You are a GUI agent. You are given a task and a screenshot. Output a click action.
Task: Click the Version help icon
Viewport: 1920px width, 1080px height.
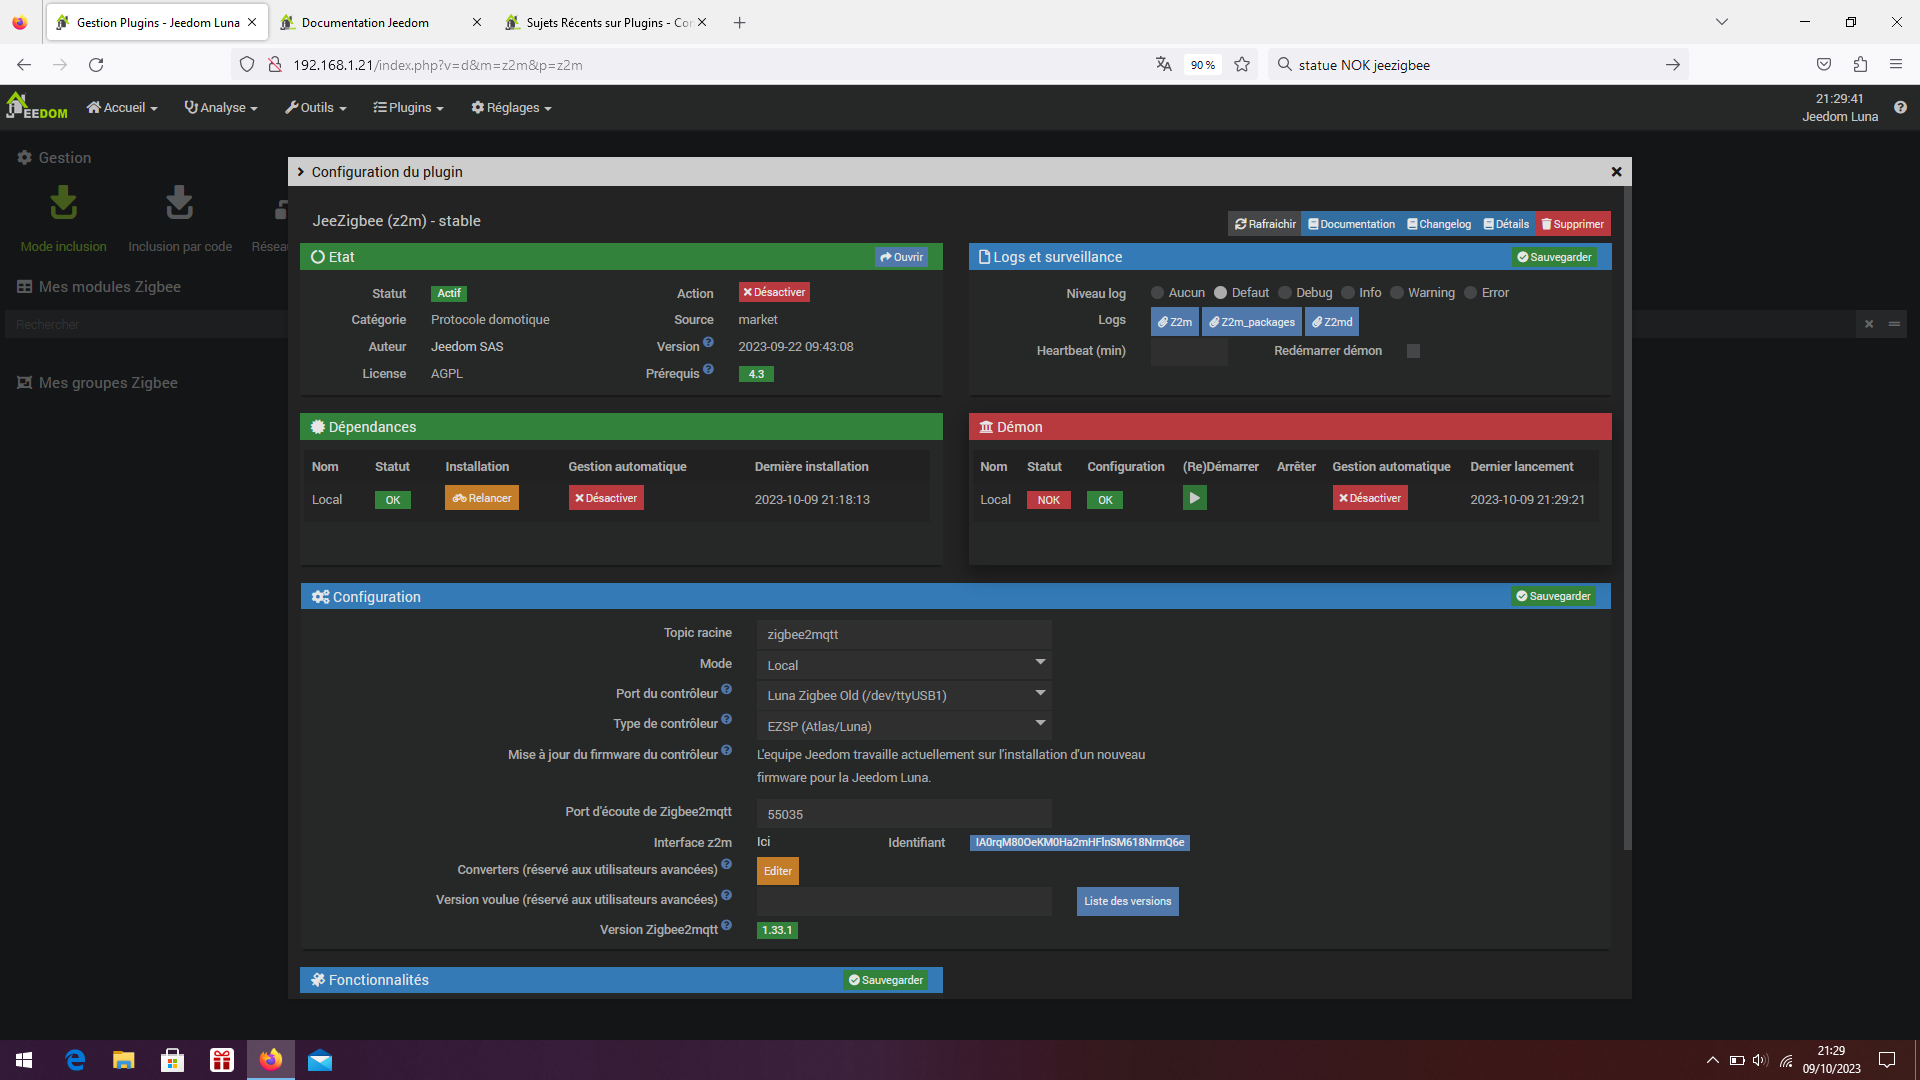click(x=708, y=342)
